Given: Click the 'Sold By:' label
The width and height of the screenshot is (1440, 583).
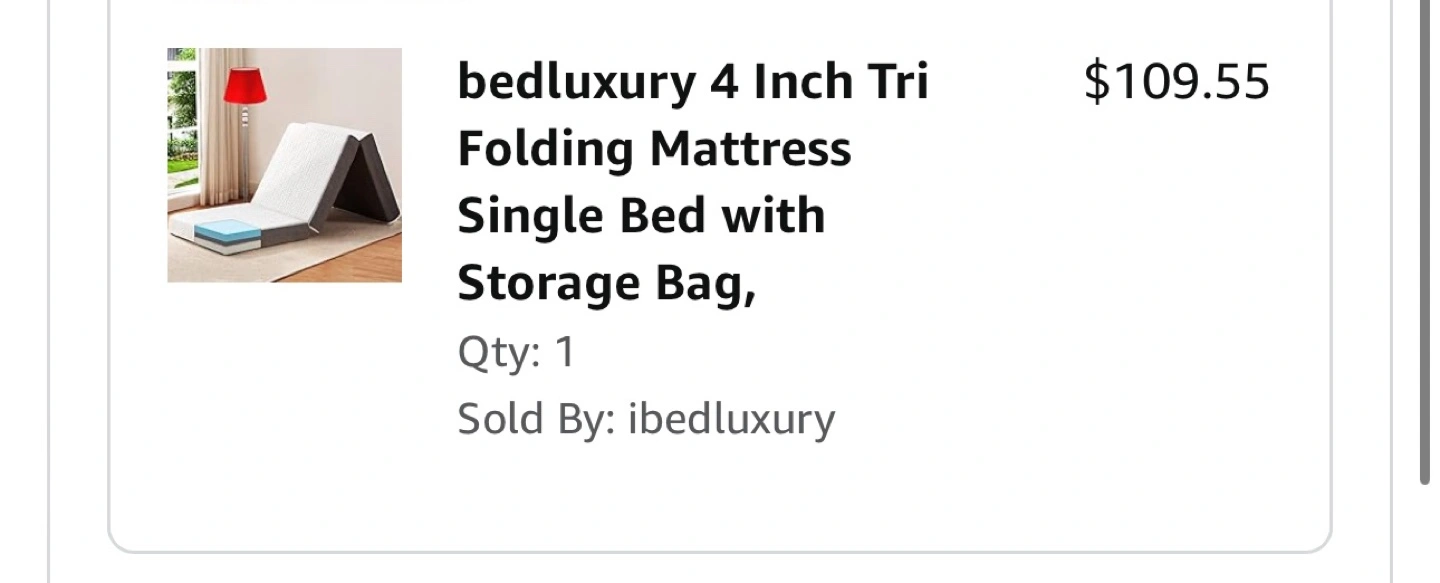Looking at the screenshot, I should click(536, 419).
